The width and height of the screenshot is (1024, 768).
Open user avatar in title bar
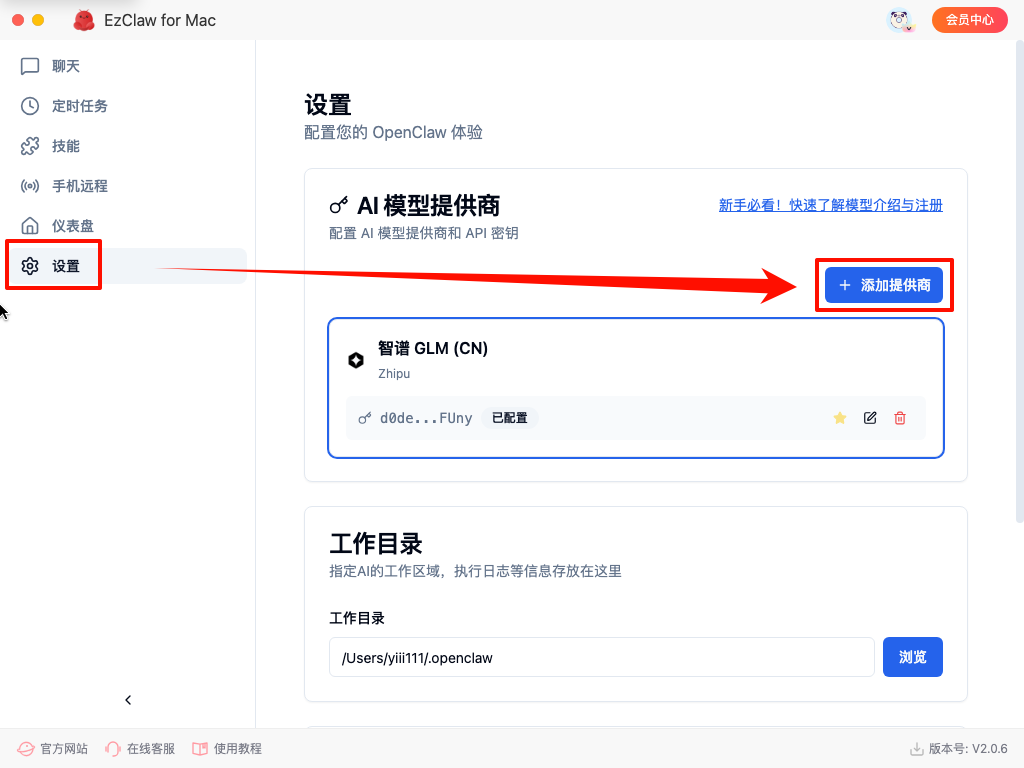[x=901, y=20]
